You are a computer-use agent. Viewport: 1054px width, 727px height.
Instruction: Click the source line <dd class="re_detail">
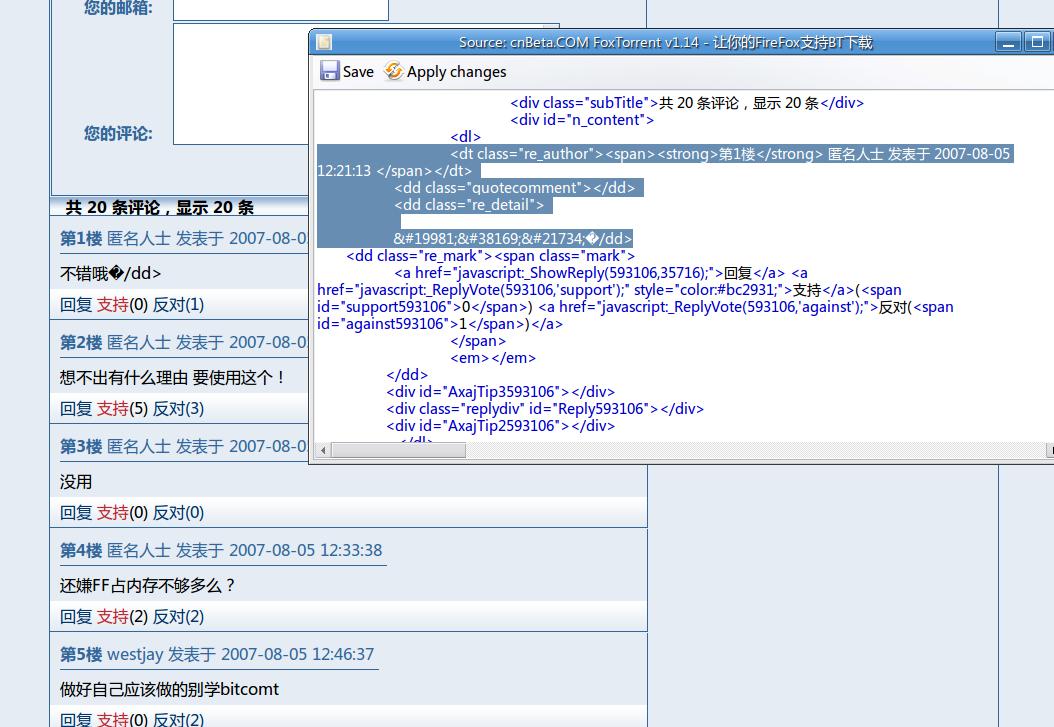(469, 205)
